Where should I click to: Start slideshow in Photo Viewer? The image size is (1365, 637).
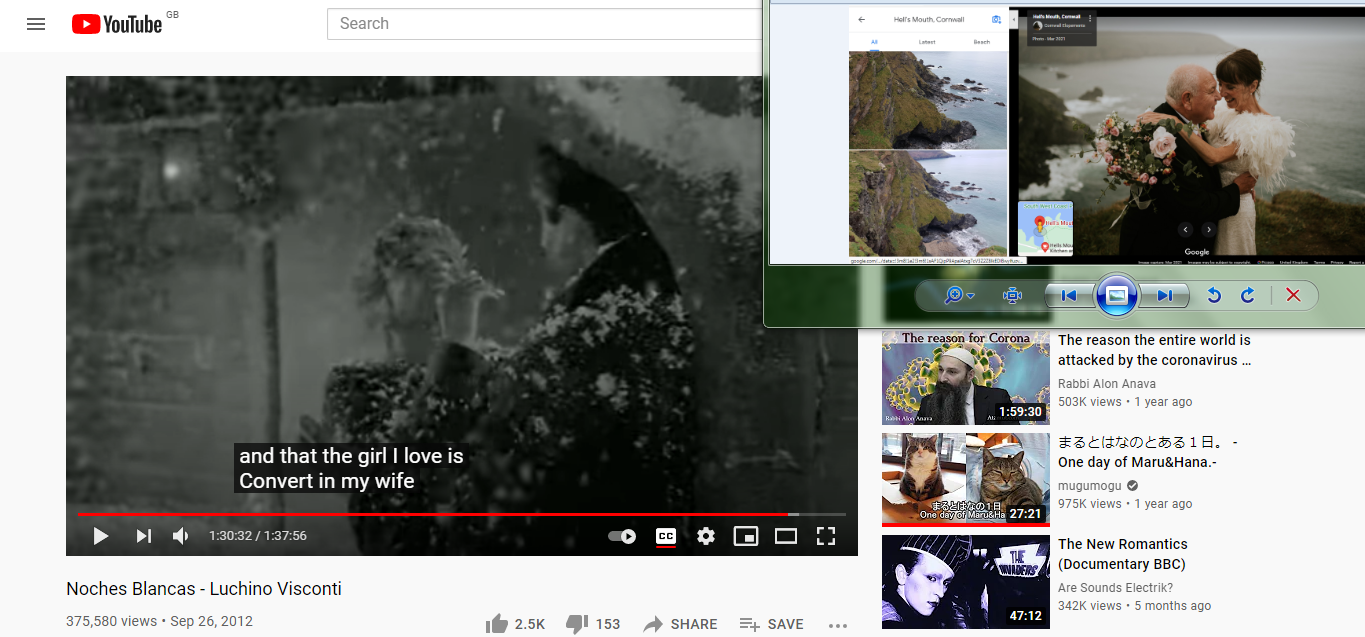(1117, 296)
